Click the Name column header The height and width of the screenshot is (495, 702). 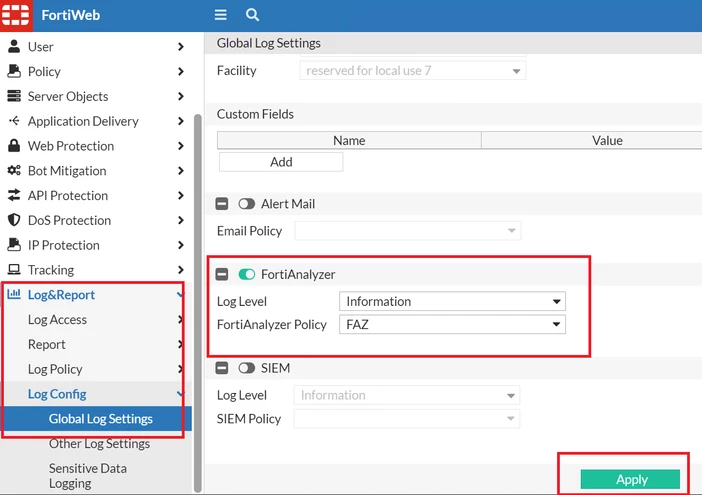click(x=349, y=140)
